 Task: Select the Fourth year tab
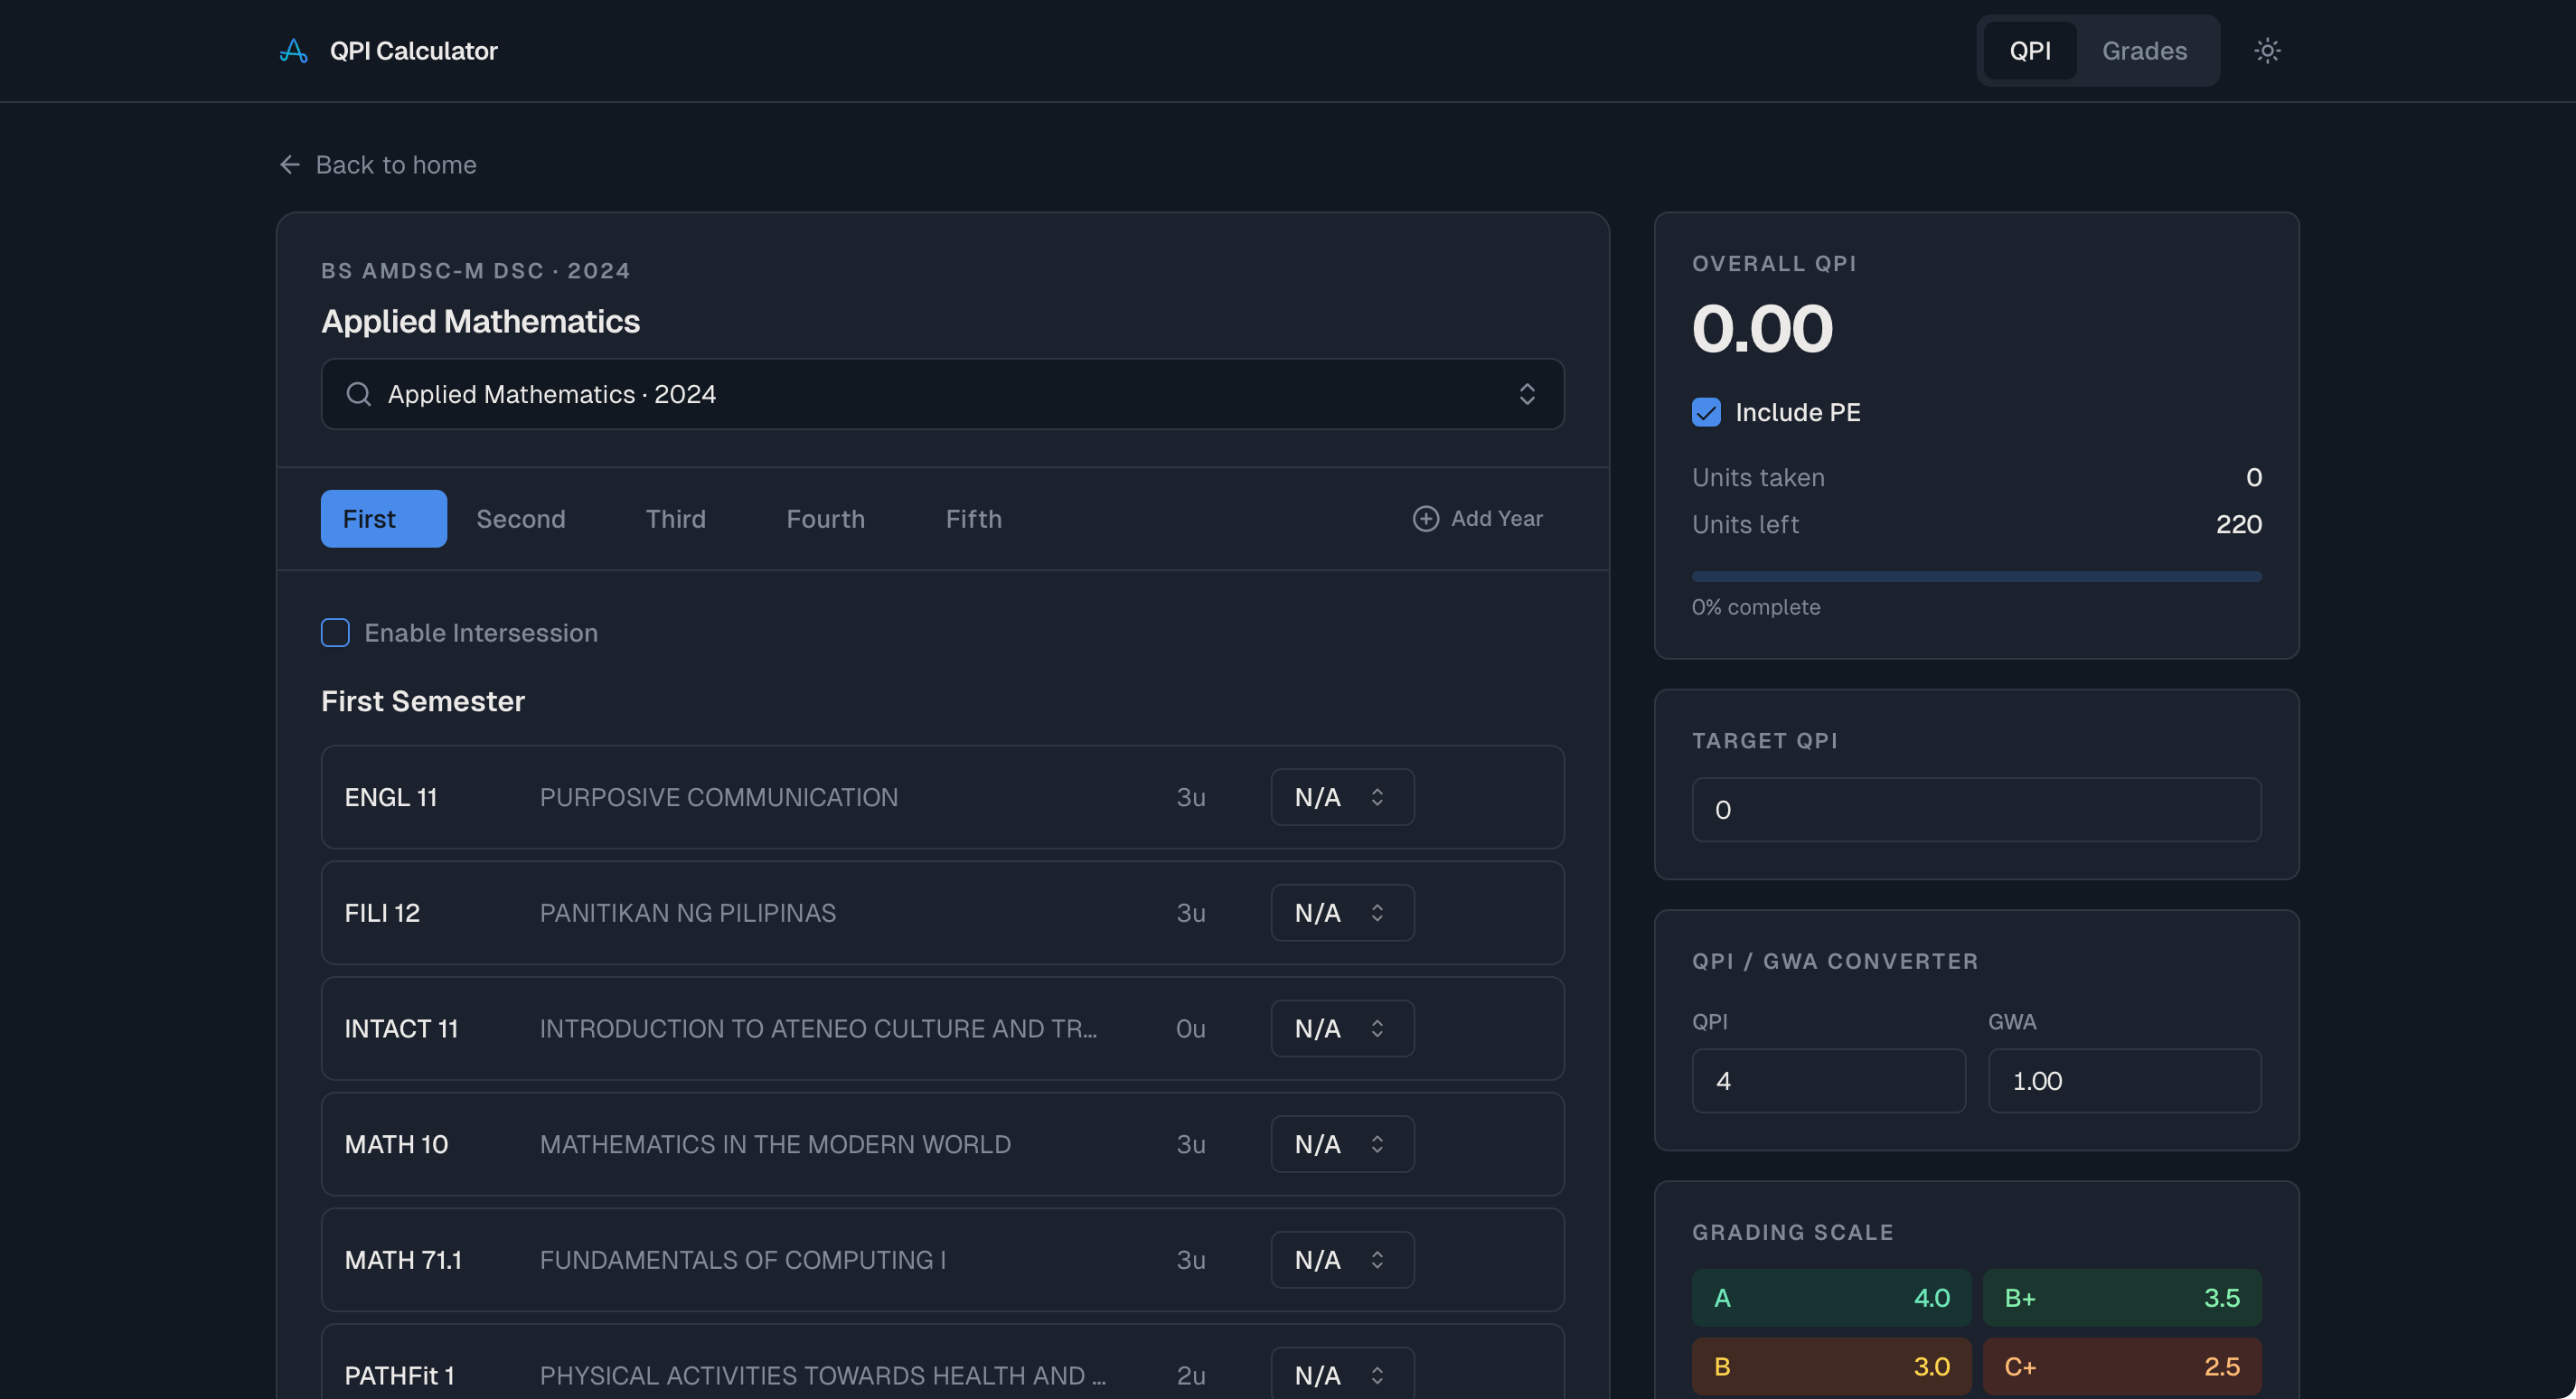(825, 518)
